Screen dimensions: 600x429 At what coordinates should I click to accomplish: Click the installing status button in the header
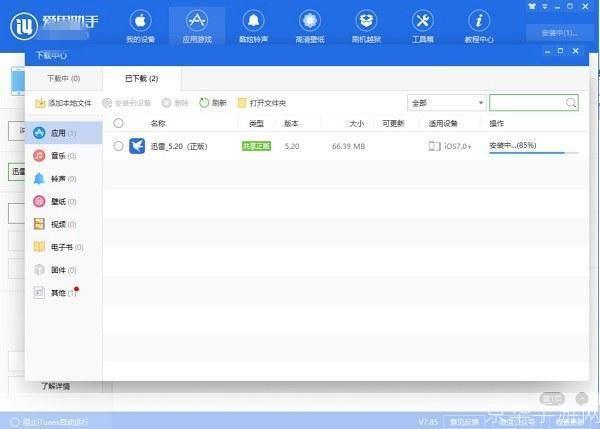pyautogui.click(x=559, y=33)
